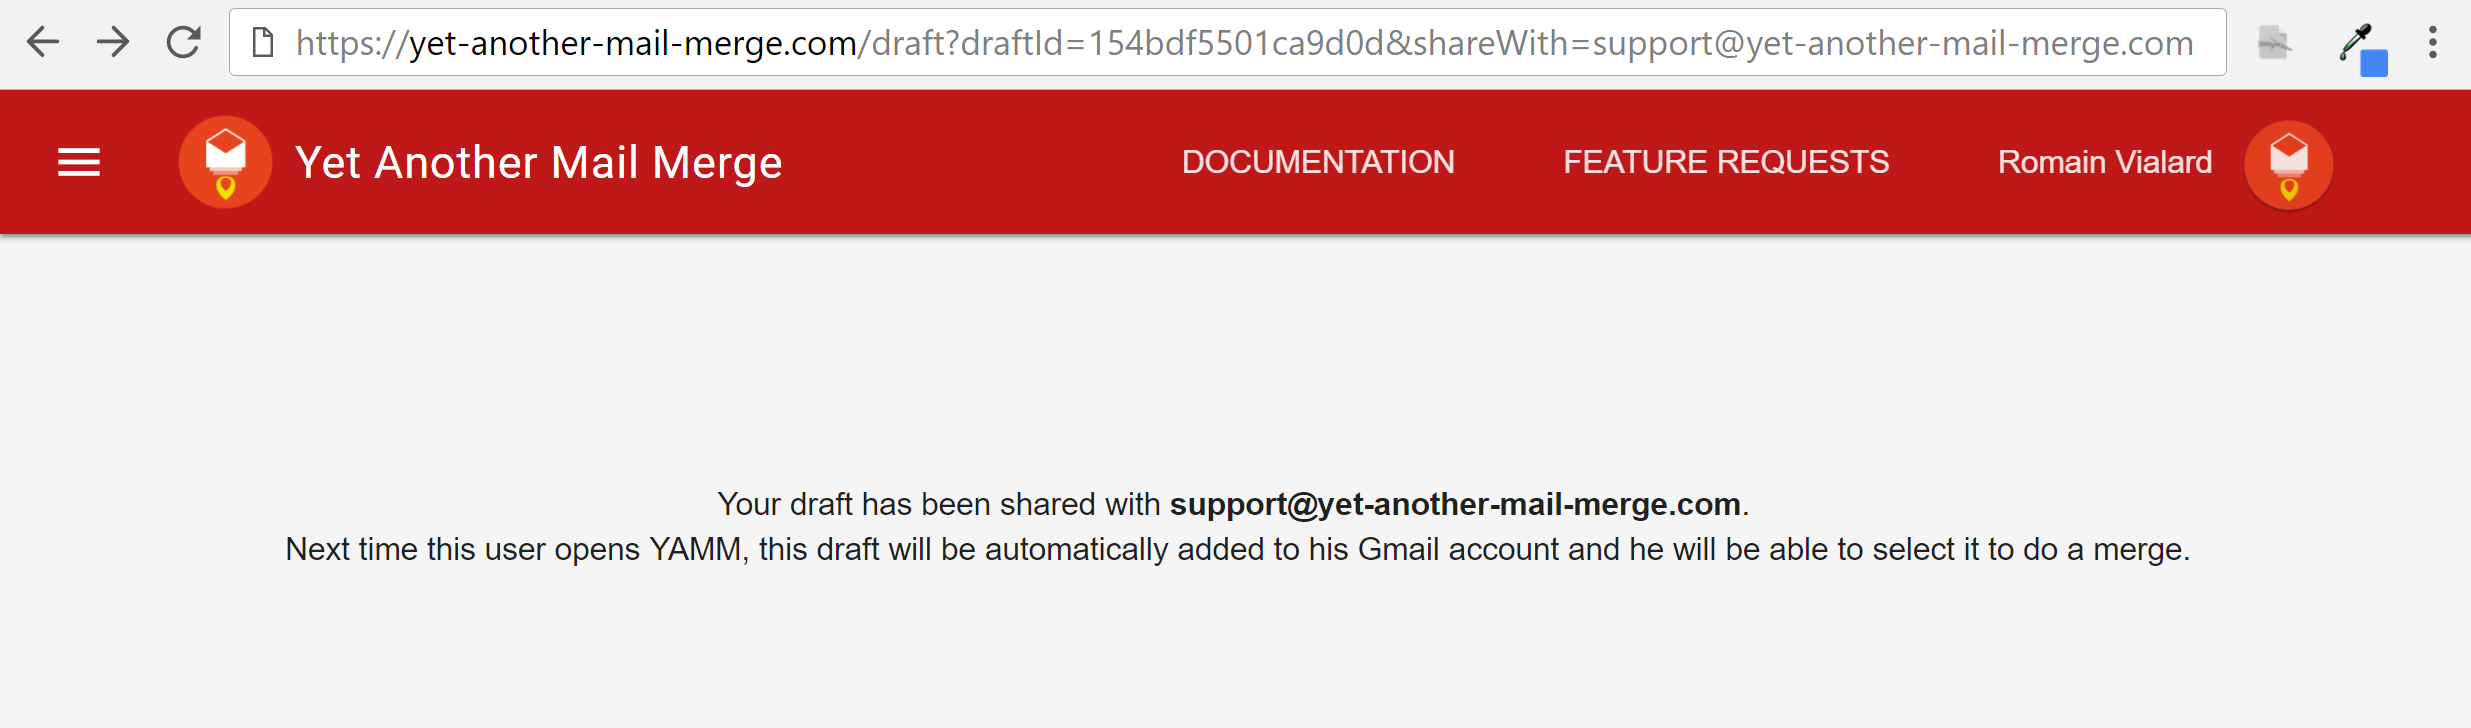Screen dimensions: 2471x728
Task: Click Romain Vialard's round avatar icon
Action: point(2288,165)
